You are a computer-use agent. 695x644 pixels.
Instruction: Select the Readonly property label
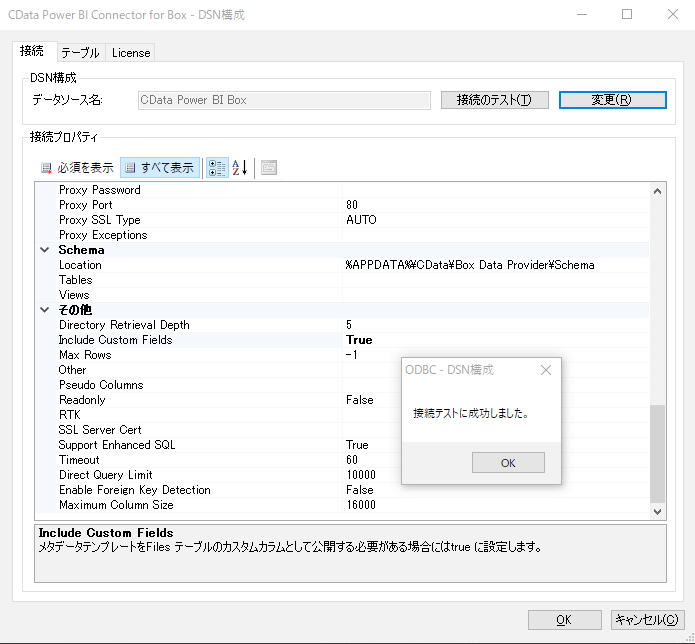click(x=82, y=400)
